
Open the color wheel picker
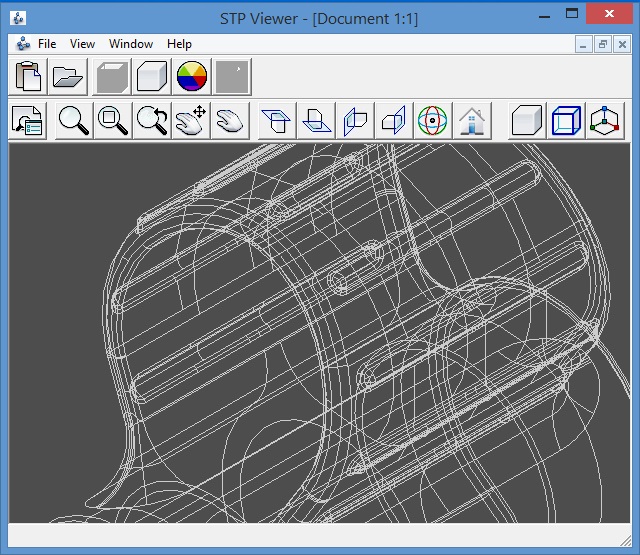192,76
